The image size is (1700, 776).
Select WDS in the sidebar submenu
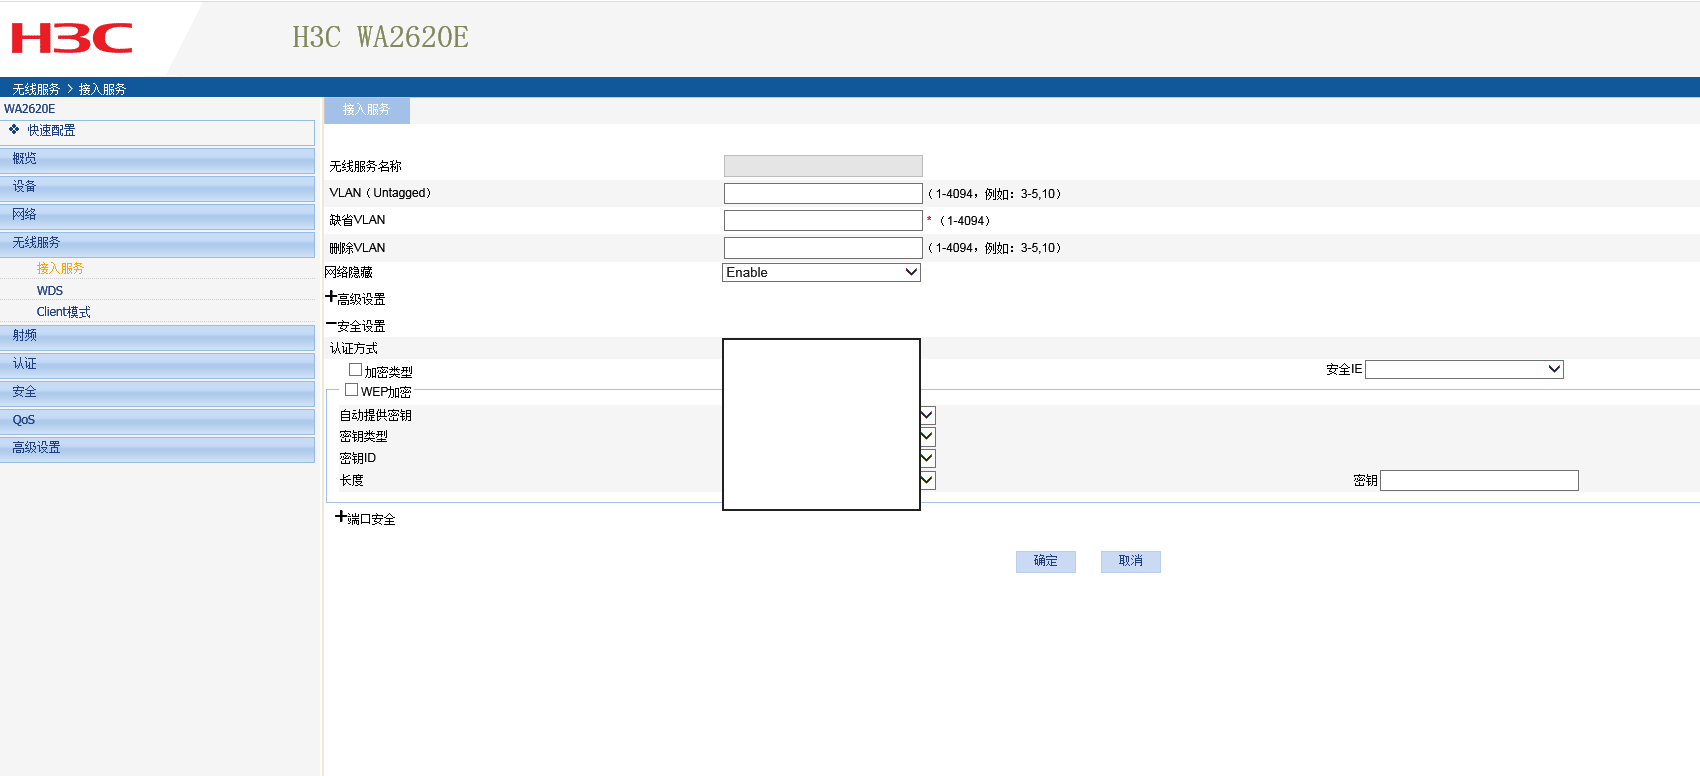pyautogui.click(x=50, y=291)
